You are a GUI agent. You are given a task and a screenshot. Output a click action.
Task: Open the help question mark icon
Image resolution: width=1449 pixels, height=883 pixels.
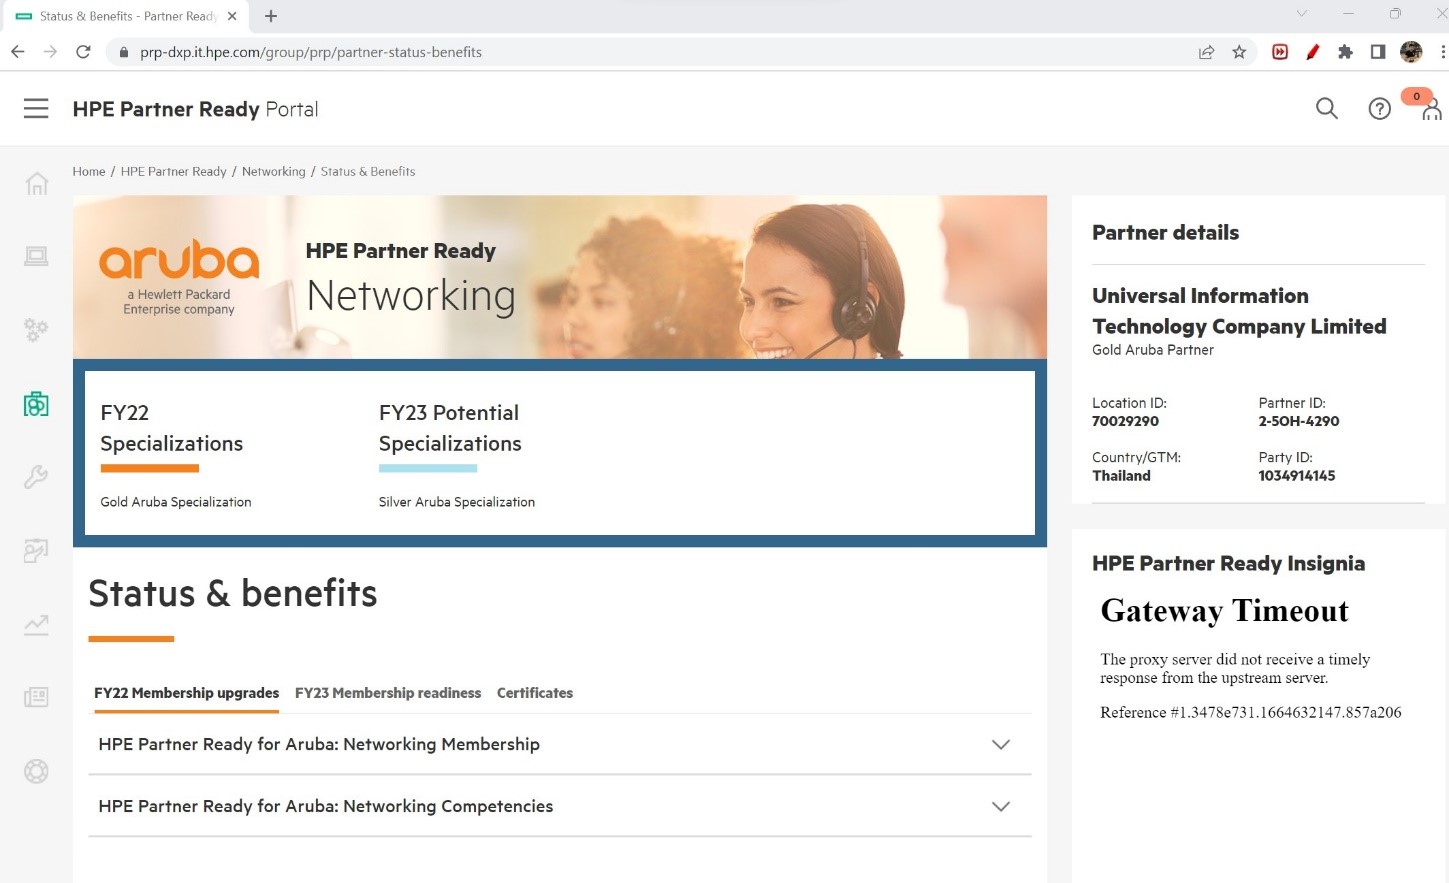coord(1379,109)
